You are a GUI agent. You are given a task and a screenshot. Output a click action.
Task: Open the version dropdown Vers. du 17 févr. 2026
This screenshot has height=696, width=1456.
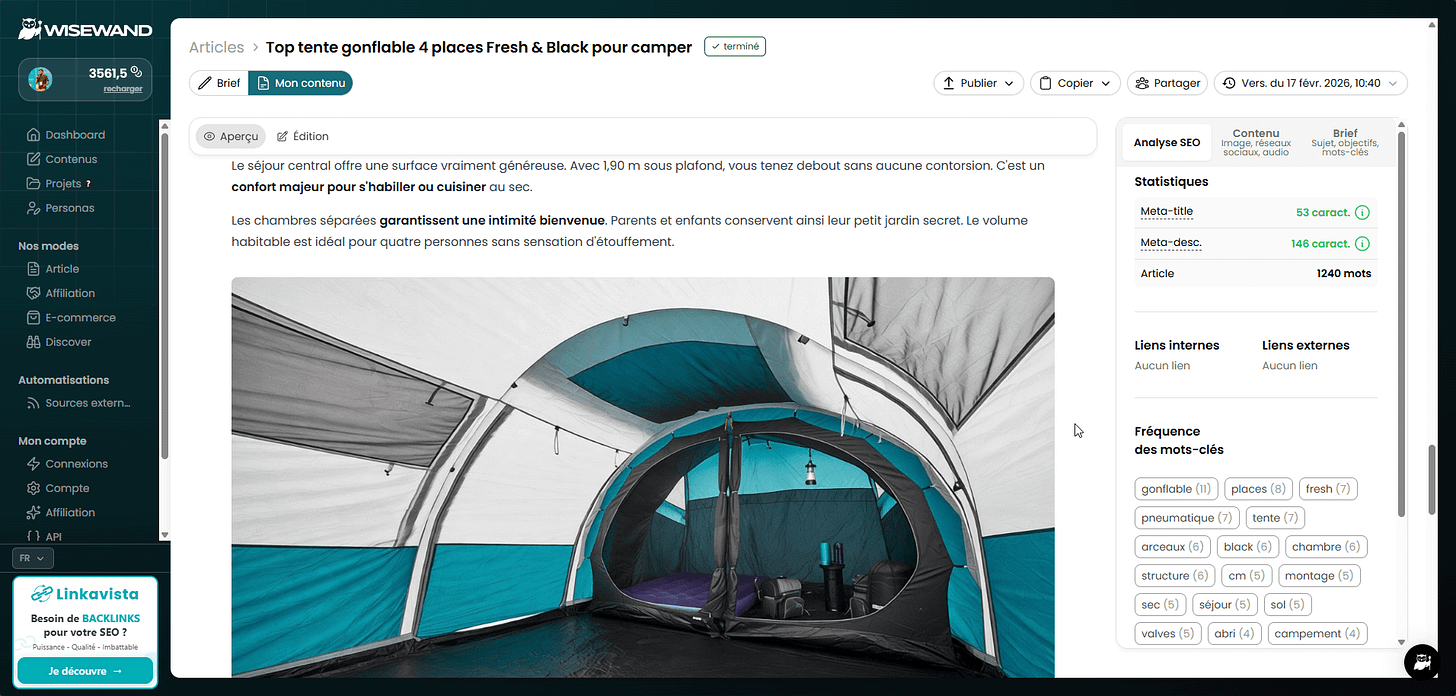click(1311, 83)
